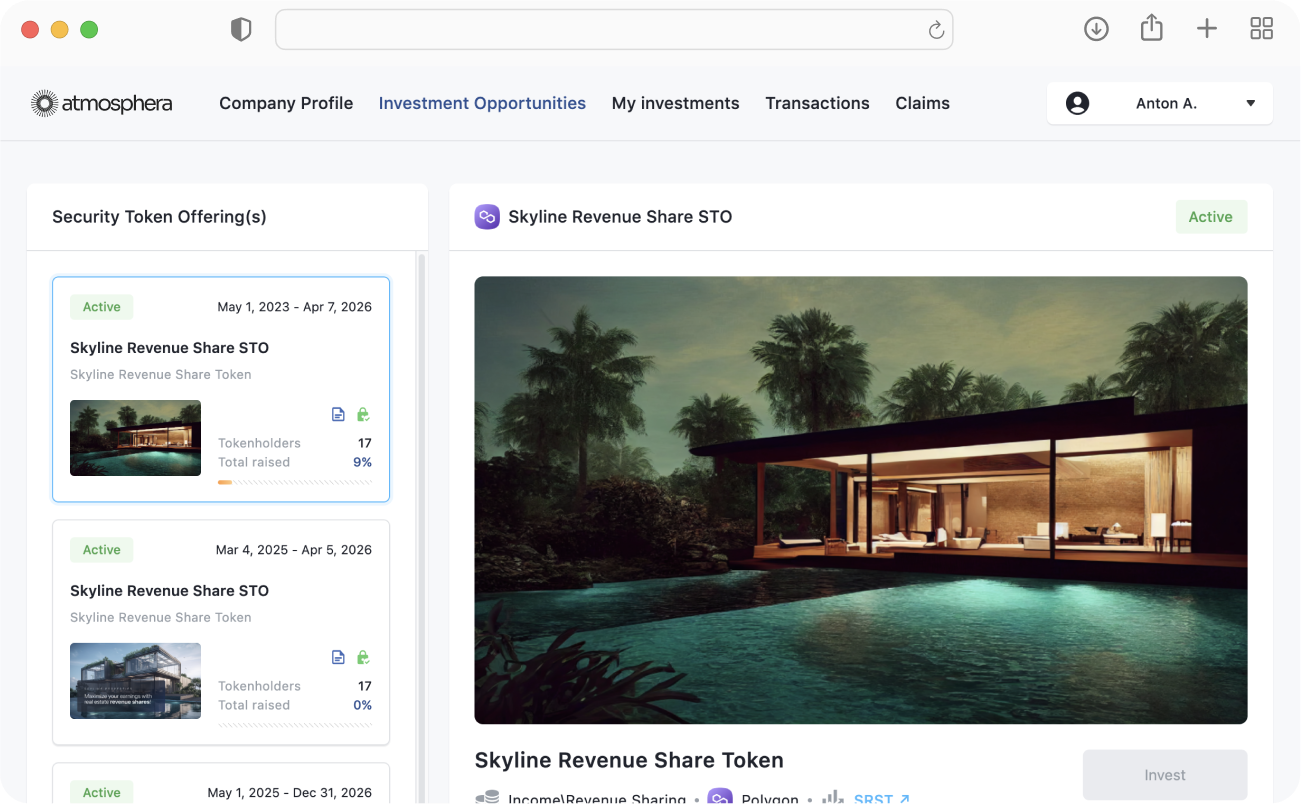The height and width of the screenshot is (804, 1301).
Task: Reload the page with refresh icon
Action: pyautogui.click(x=936, y=30)
